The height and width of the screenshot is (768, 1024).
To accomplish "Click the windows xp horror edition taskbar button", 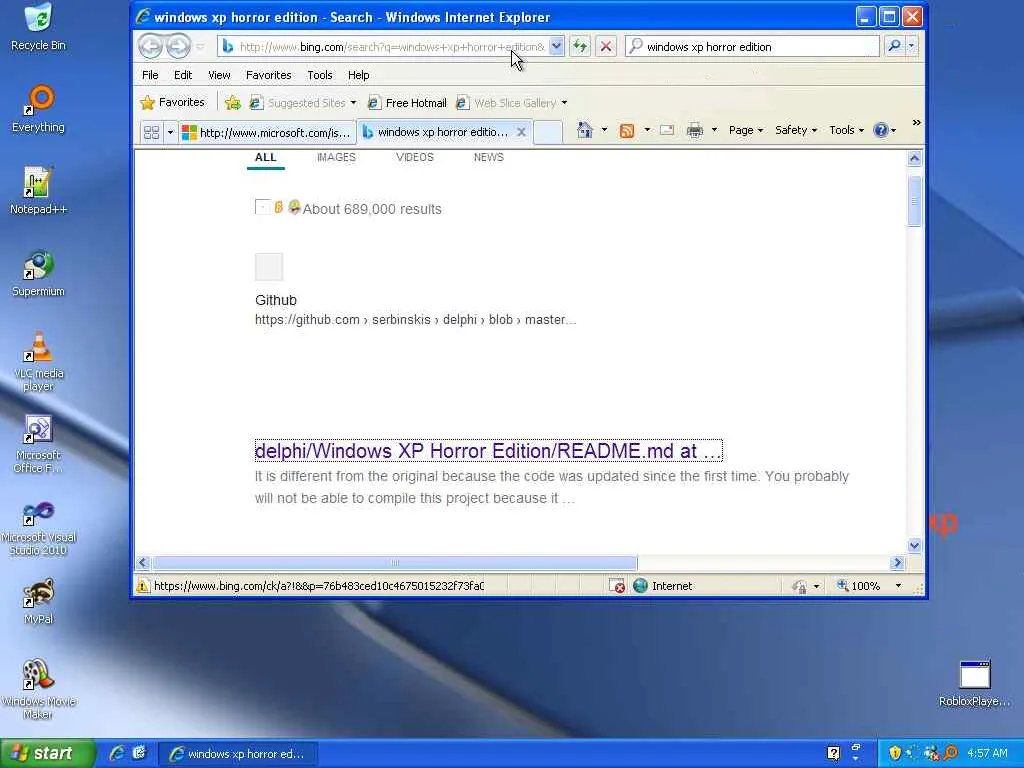I will [x=238, y=754].
